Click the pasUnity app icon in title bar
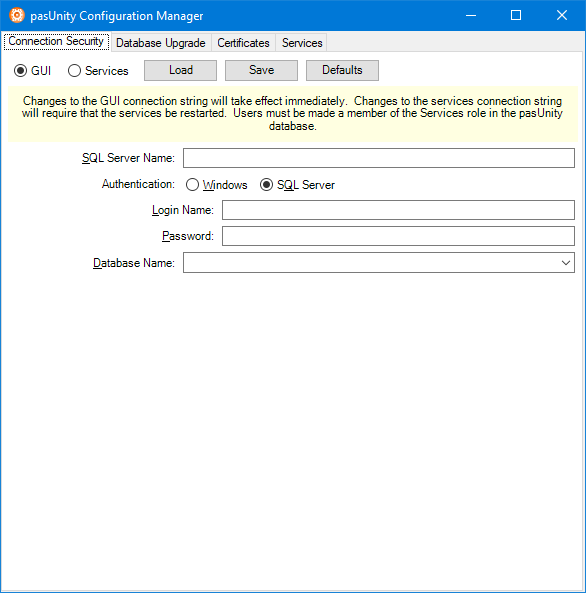This screenshot has width=586, height=593. [x=17, y=16]
